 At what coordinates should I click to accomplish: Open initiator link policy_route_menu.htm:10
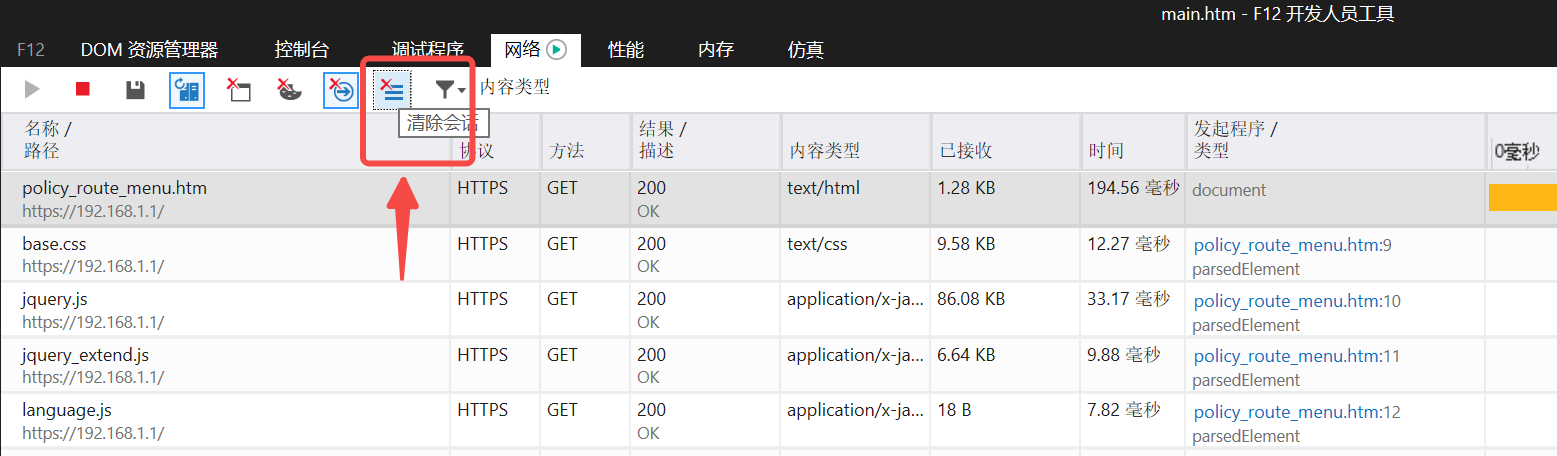[1297, 301]
